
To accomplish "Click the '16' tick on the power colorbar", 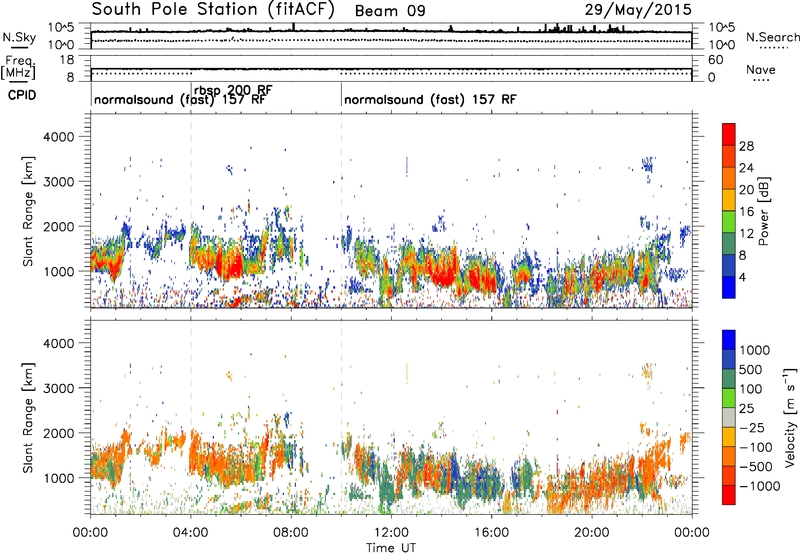I will click(x=746, y=212).
